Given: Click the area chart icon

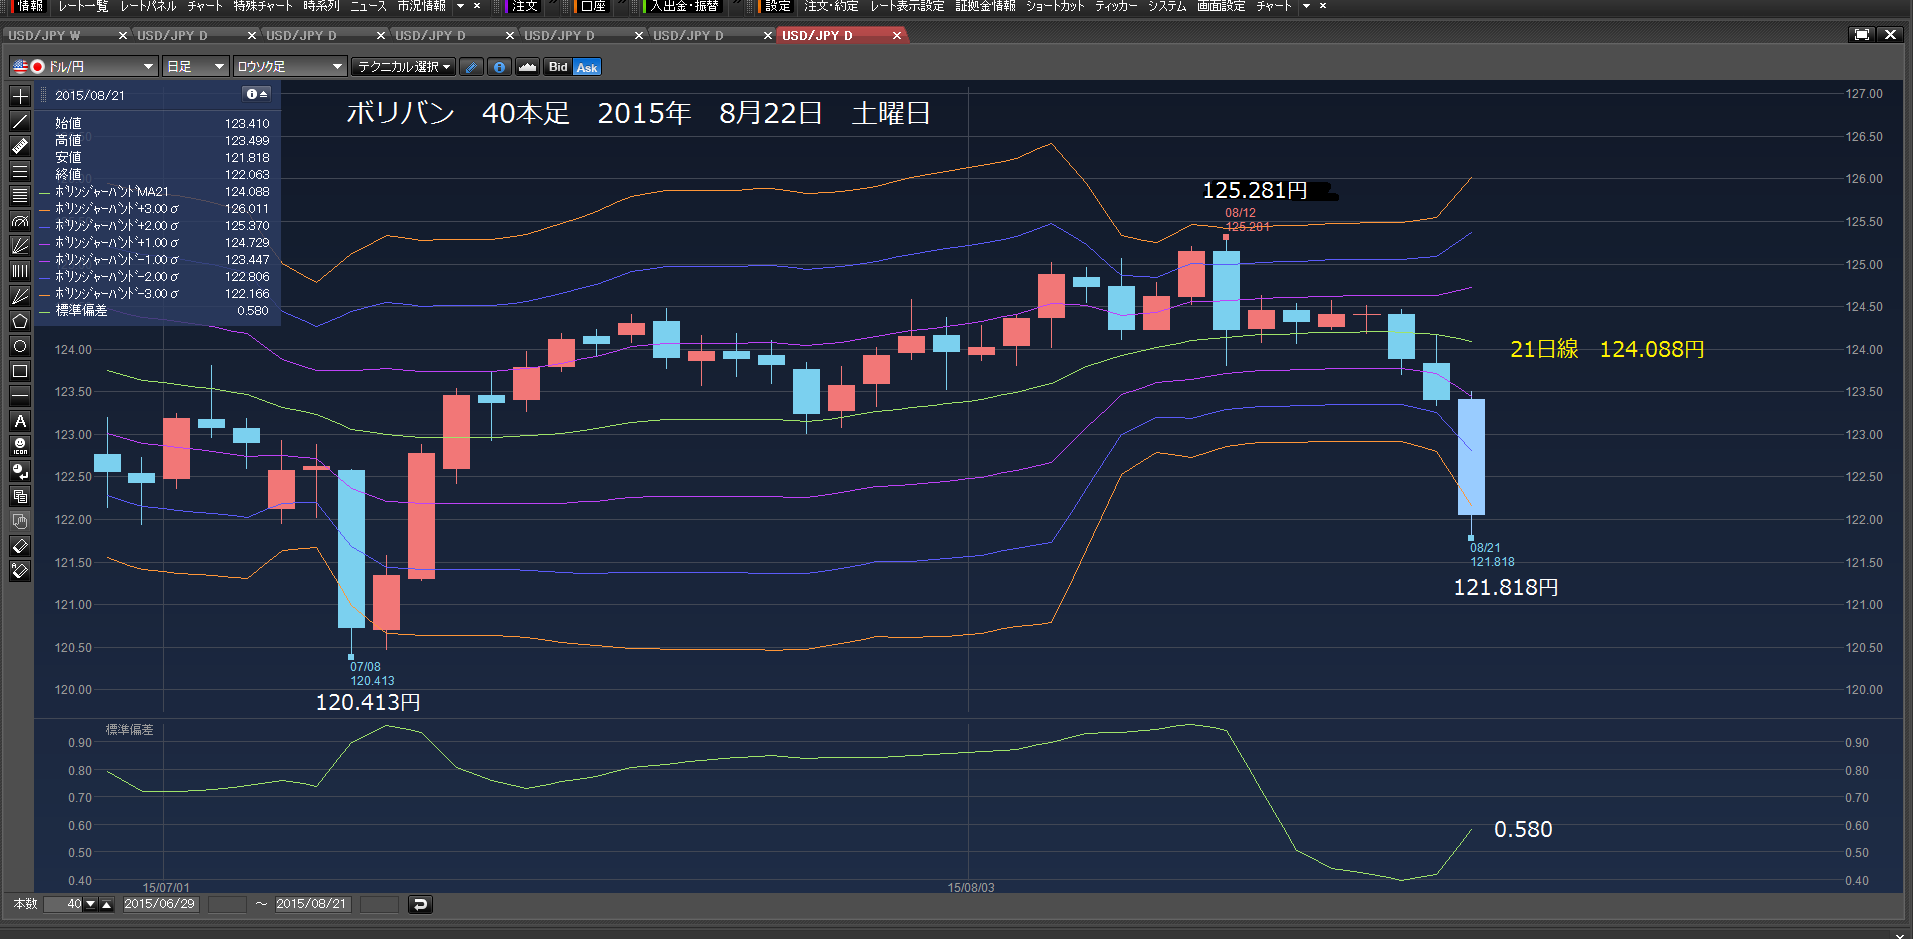Looking at the screenshot, I should [527, 67].
